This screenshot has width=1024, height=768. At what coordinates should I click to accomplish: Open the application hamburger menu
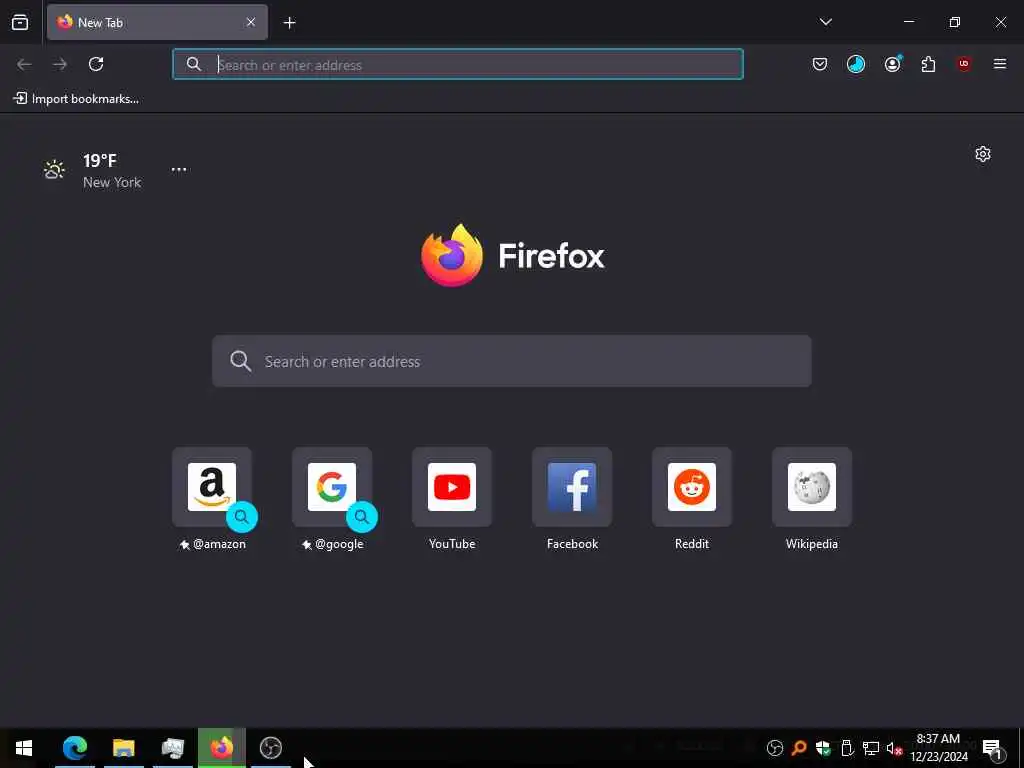[1000, 64]
